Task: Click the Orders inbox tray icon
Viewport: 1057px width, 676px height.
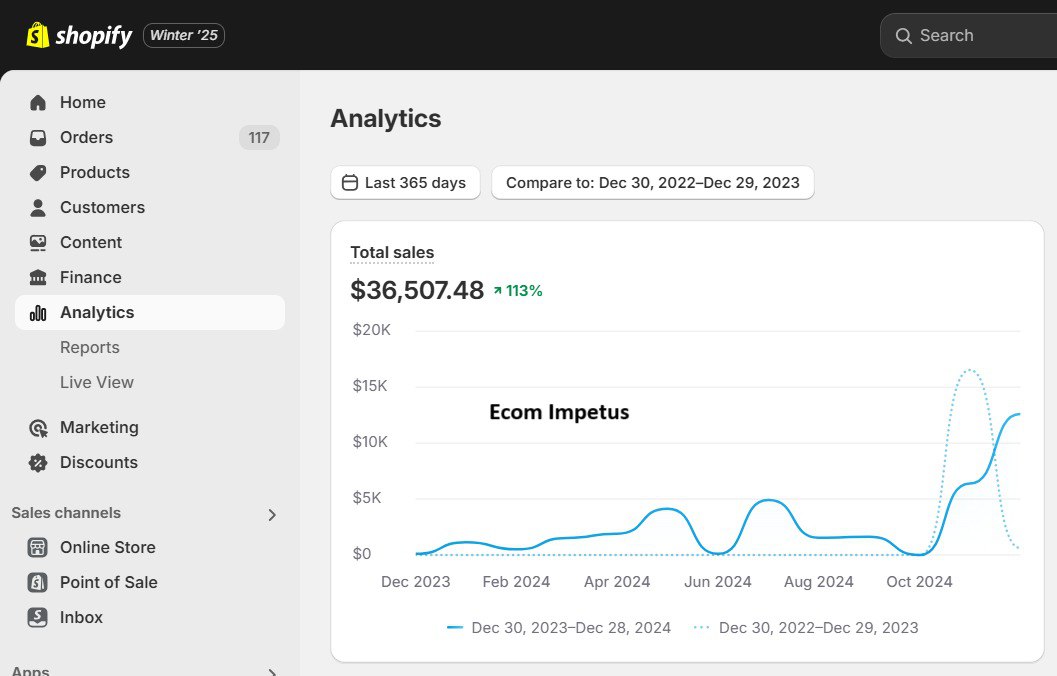Action: tap(38, 137)
